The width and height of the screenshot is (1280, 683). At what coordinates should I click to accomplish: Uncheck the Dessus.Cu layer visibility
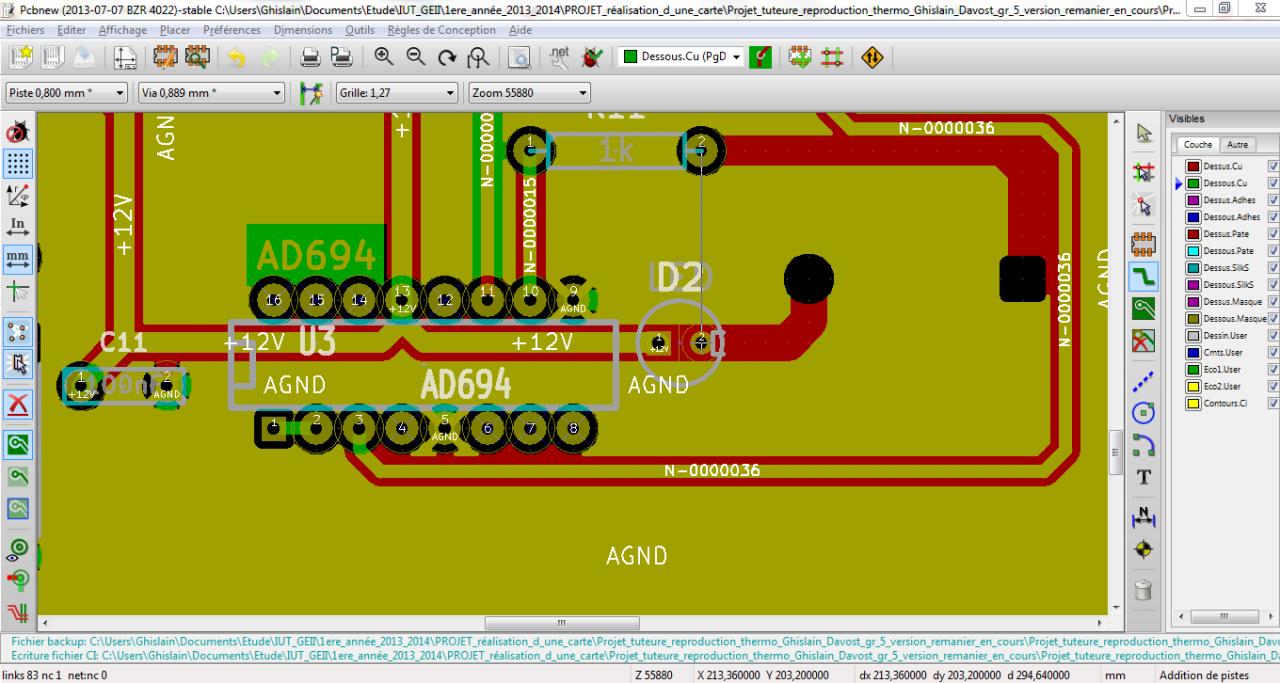[1273, 166]
